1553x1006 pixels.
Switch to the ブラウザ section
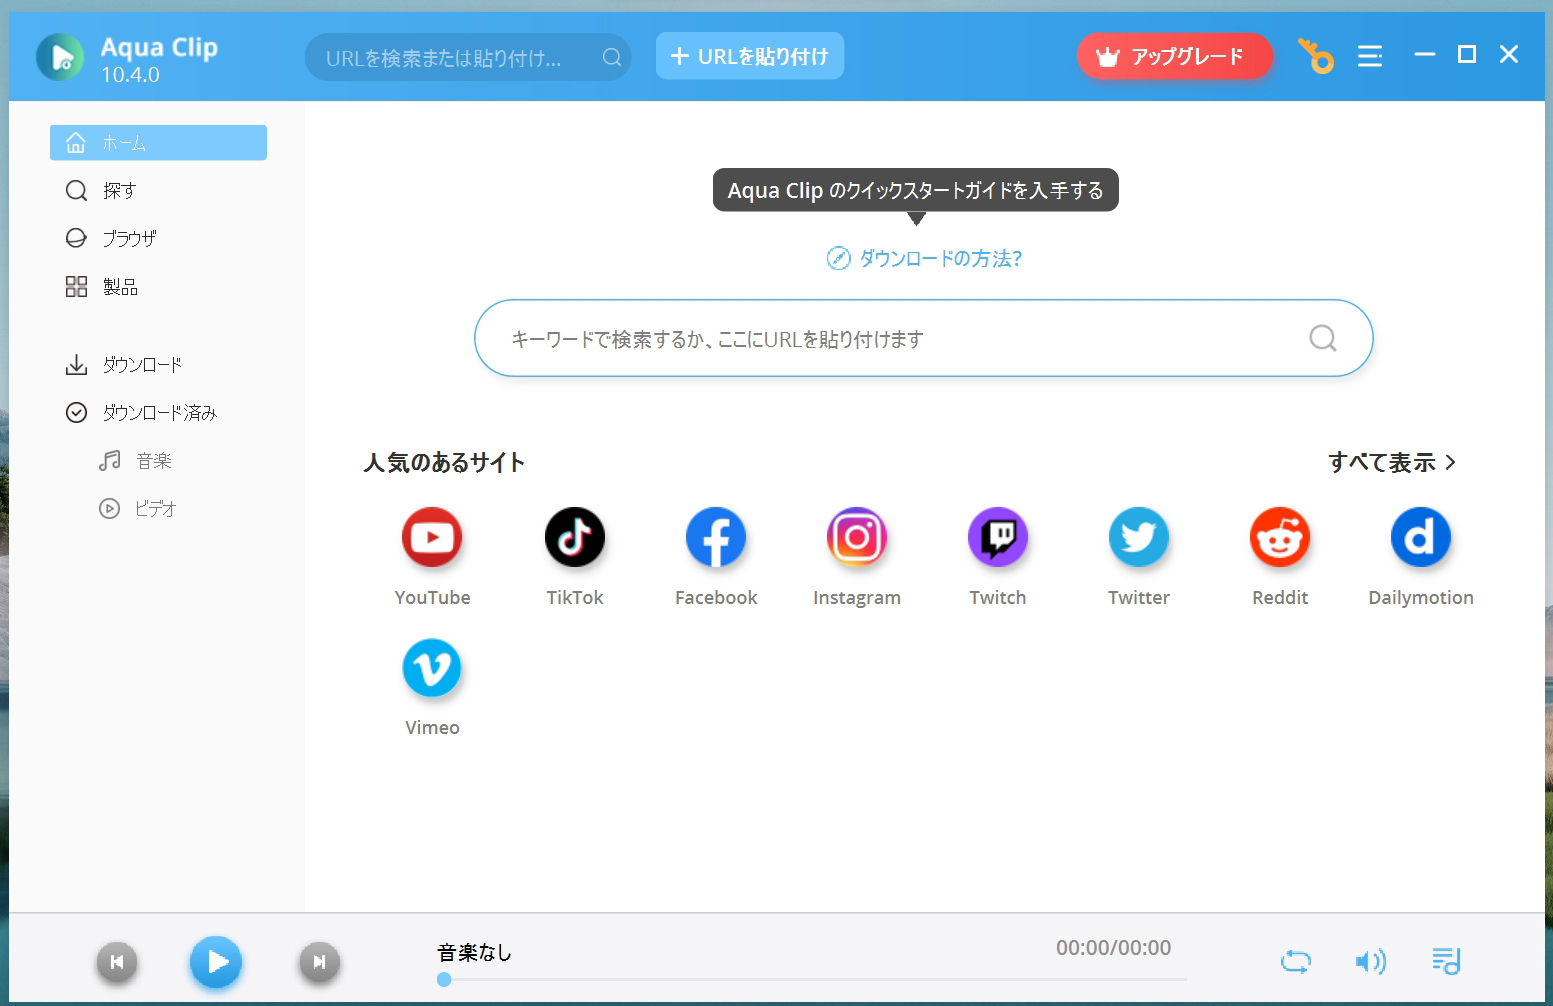pos(130,238)
